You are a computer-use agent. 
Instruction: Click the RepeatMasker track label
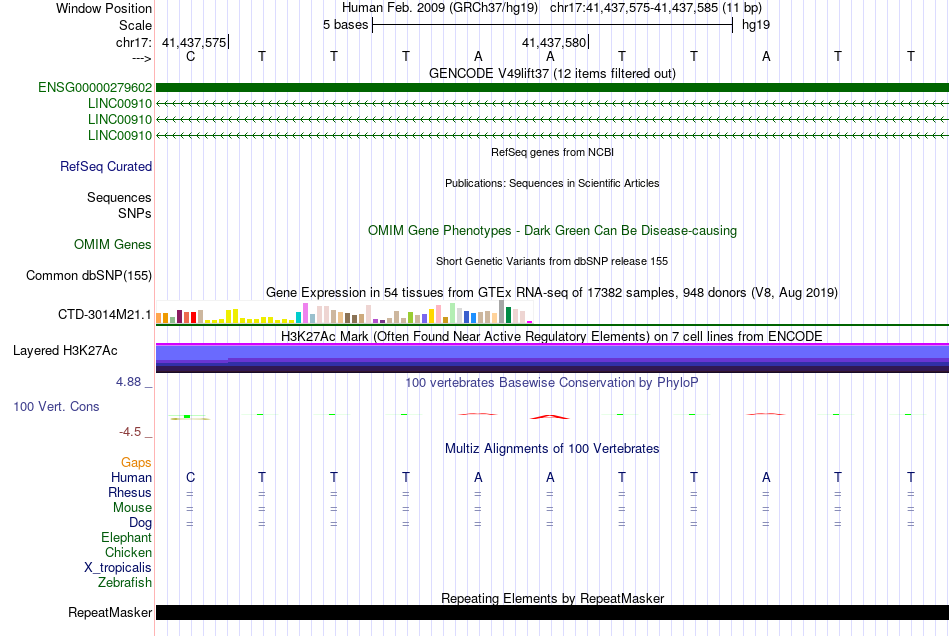pyautogui.click(x=110, y=613)
